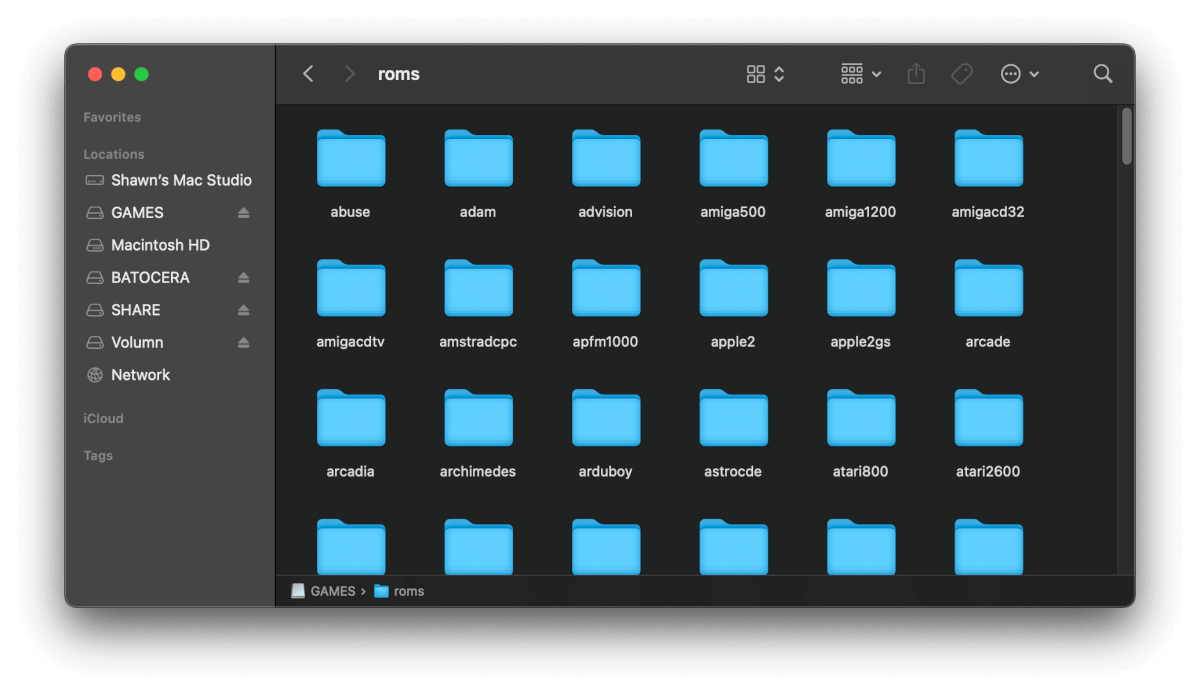
Task: Eject the BATOCERA volume
Action: (x=243, y=278)
